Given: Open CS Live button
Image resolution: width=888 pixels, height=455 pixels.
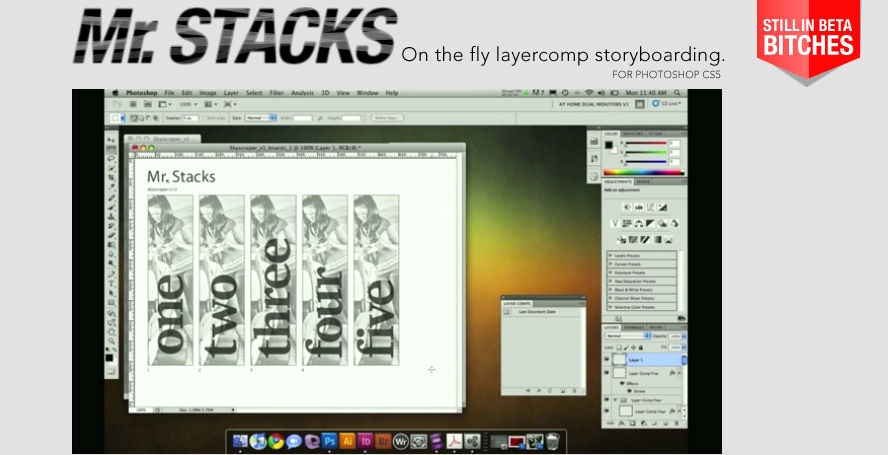Looking at the screenshot, I should click(667, 104).
